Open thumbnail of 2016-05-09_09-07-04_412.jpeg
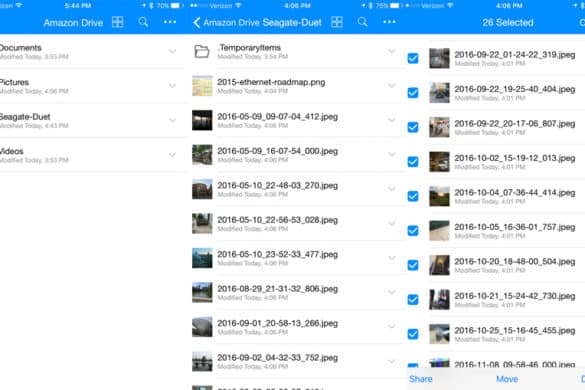 coord(202,120)
